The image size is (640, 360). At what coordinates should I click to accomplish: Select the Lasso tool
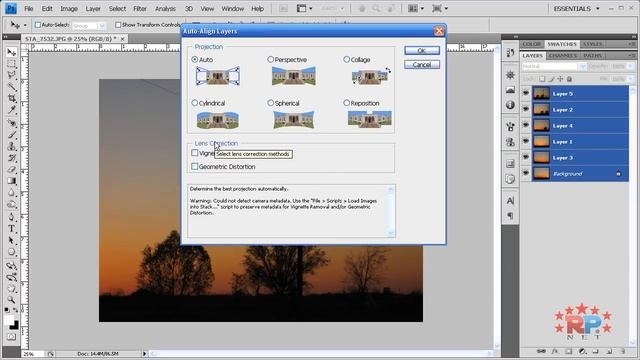click(x=11, y=75)
